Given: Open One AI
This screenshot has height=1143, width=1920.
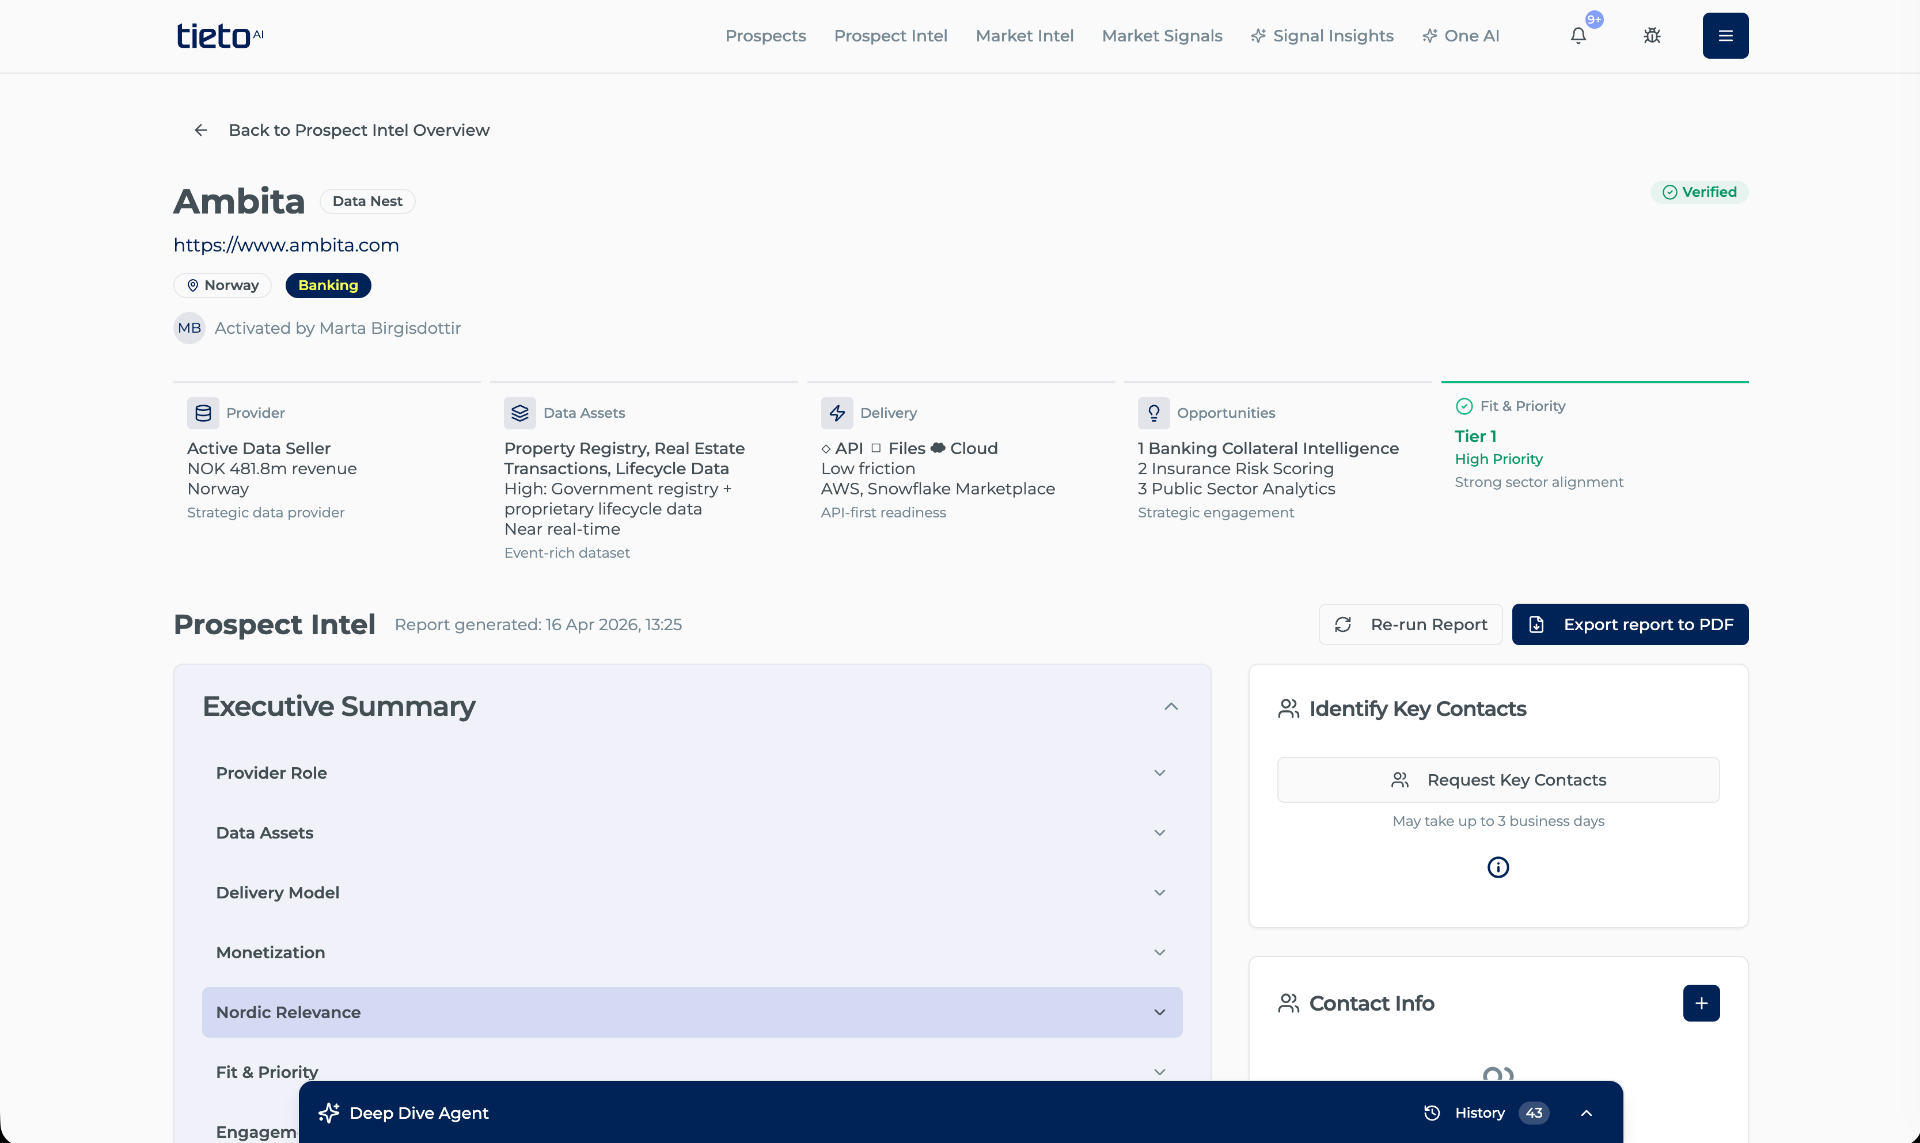Looking at the screenshot, I should [x=1461, y=36].
